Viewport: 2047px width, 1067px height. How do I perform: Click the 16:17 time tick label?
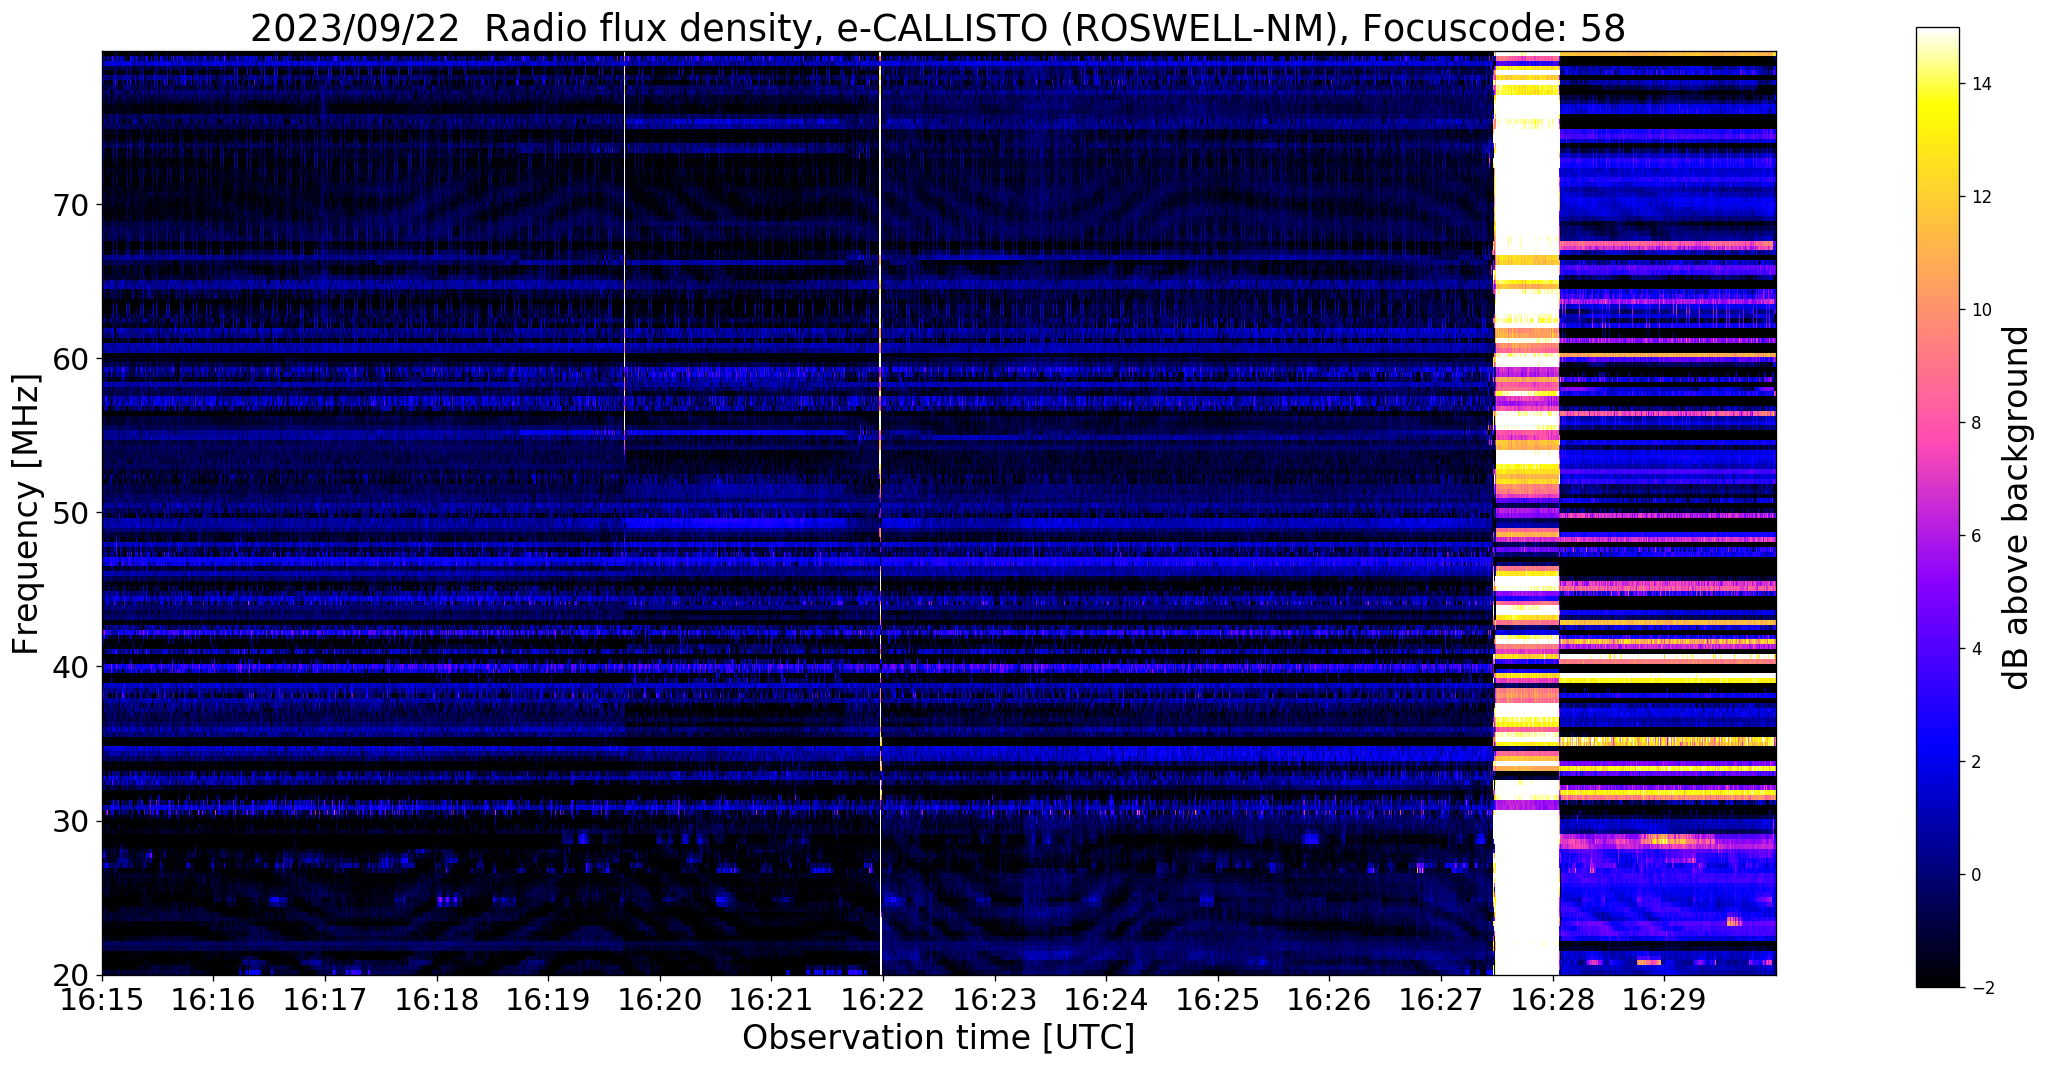(325, 998)
